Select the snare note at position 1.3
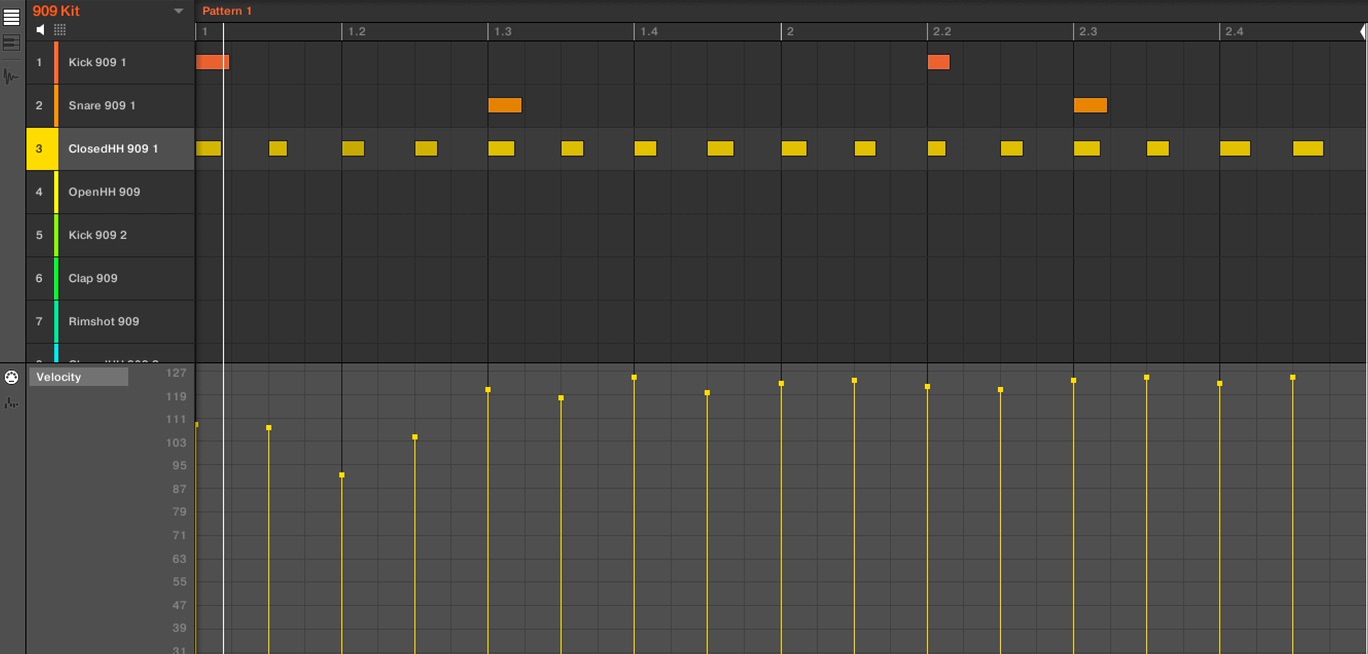The height and width of the screenshot is (654, 1368). pos(504,105)
